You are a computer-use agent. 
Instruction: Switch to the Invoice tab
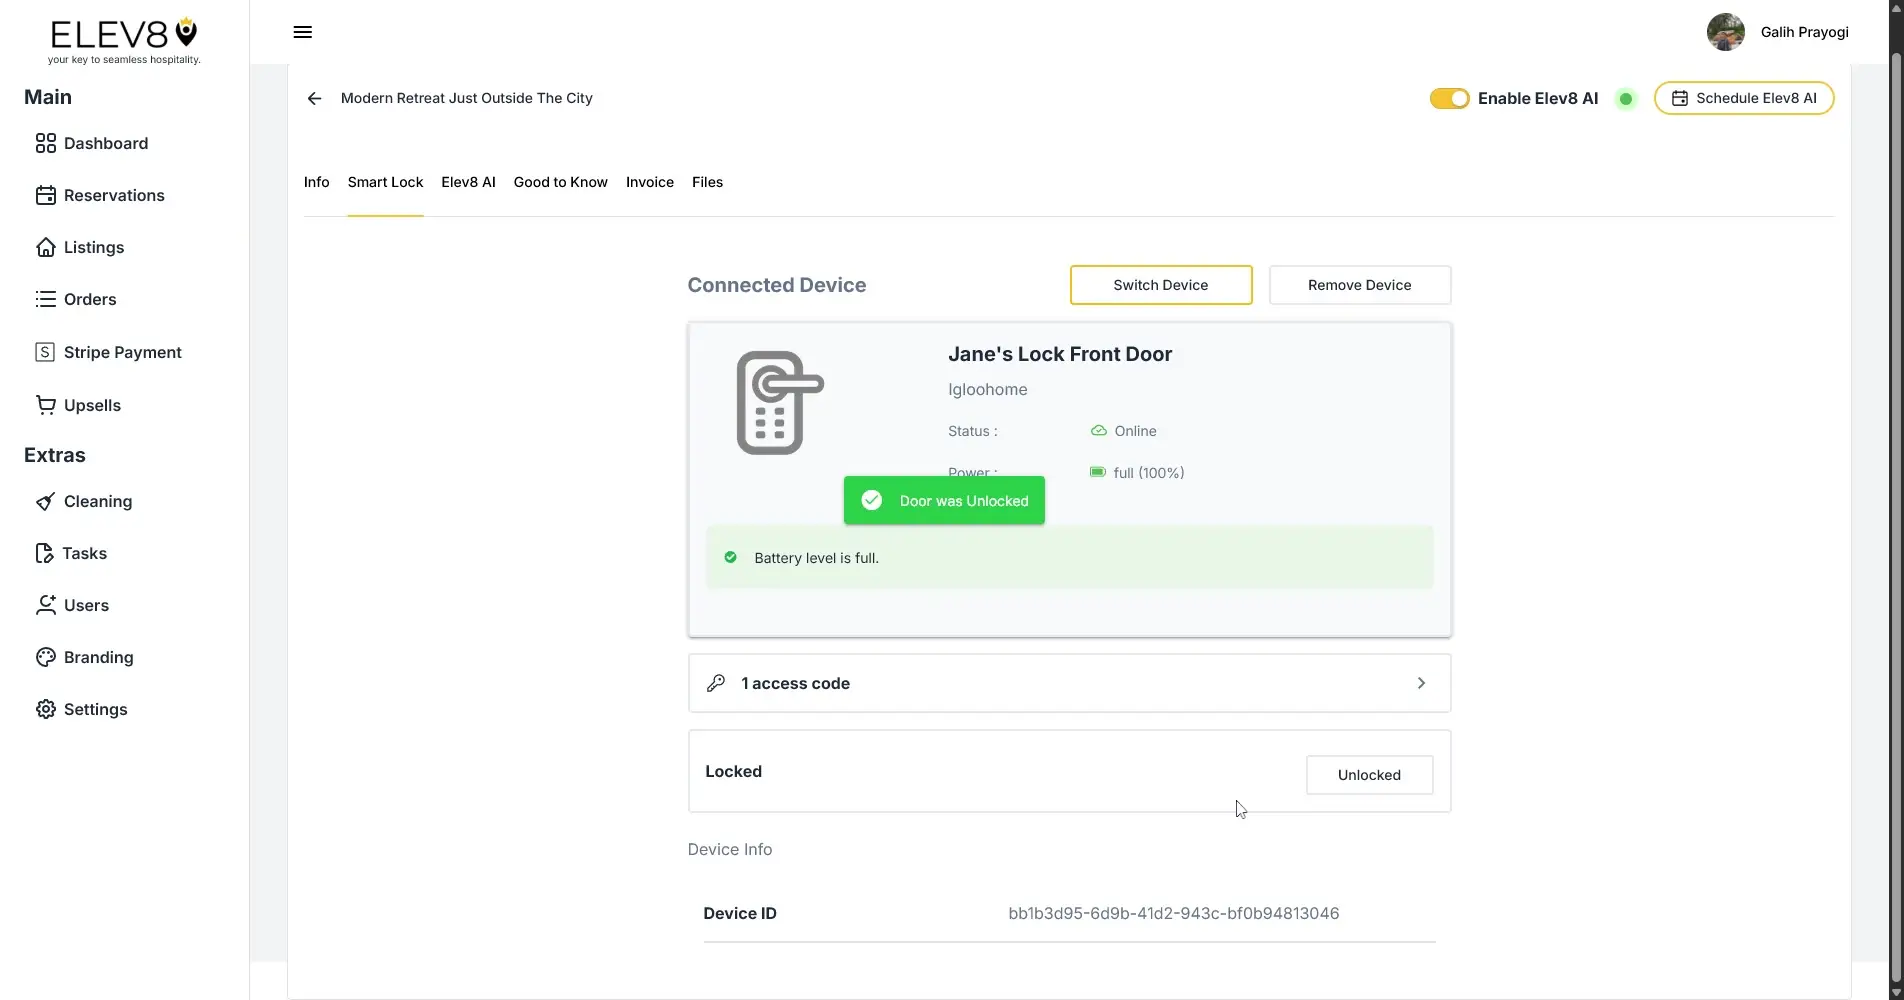pyautogui.click(x=648, y=182)
